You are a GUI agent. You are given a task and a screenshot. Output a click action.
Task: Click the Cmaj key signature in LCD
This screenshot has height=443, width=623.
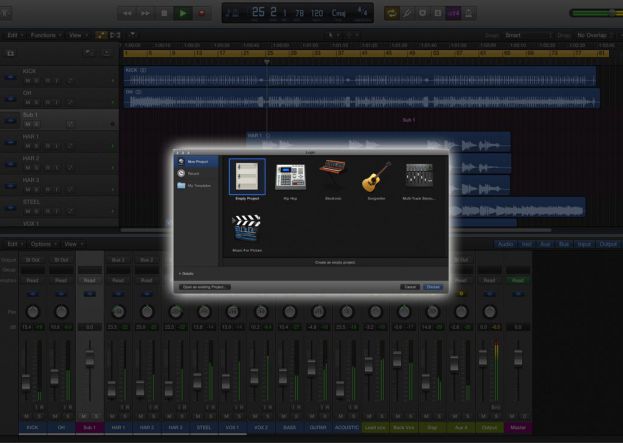[x=339, y=14]
